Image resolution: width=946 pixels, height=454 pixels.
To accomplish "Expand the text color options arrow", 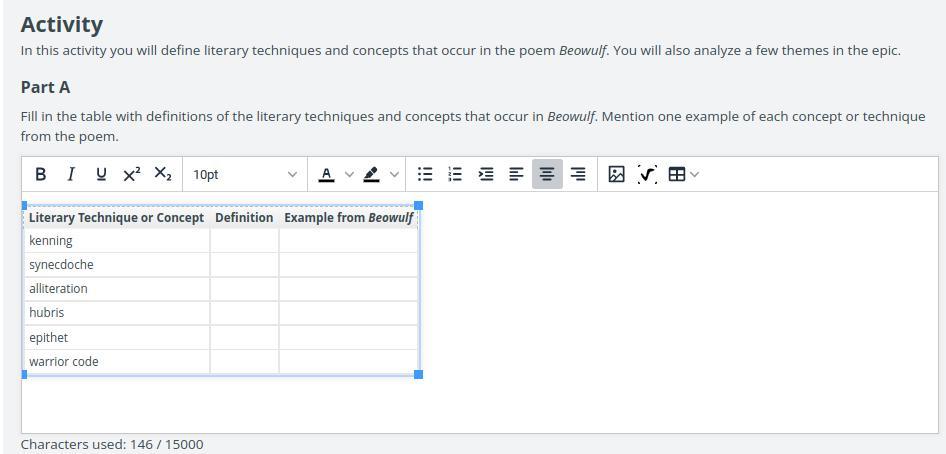I will pos(349,174).
